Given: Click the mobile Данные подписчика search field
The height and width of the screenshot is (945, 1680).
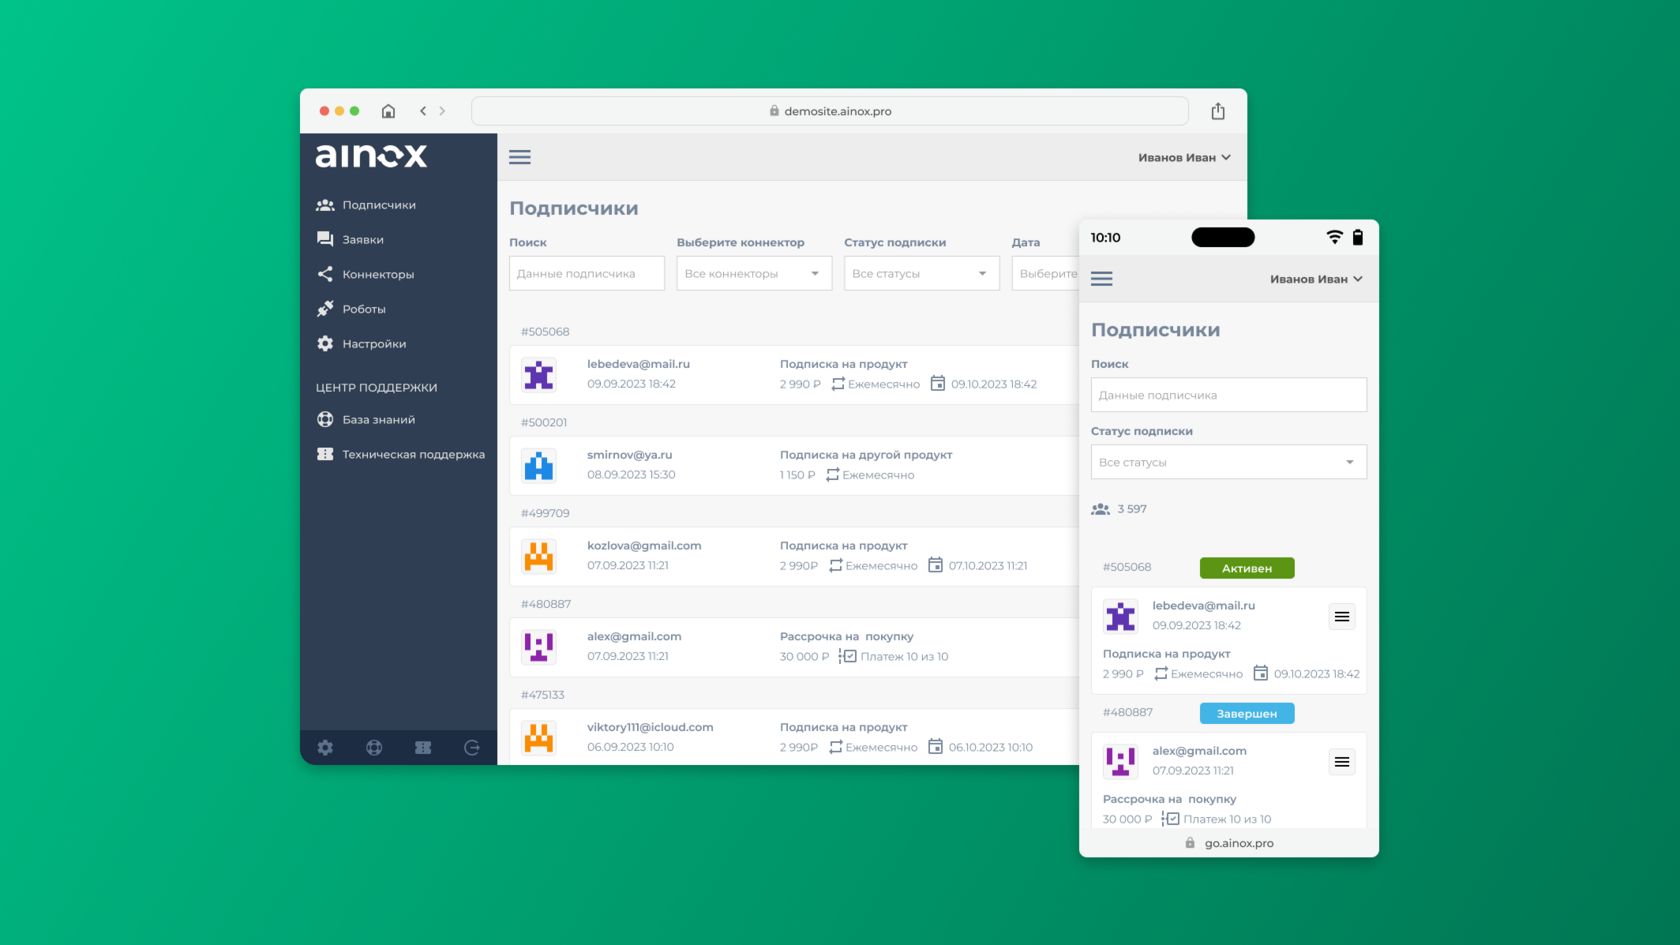Looking at the screenshot, I should click(1228, 395).
